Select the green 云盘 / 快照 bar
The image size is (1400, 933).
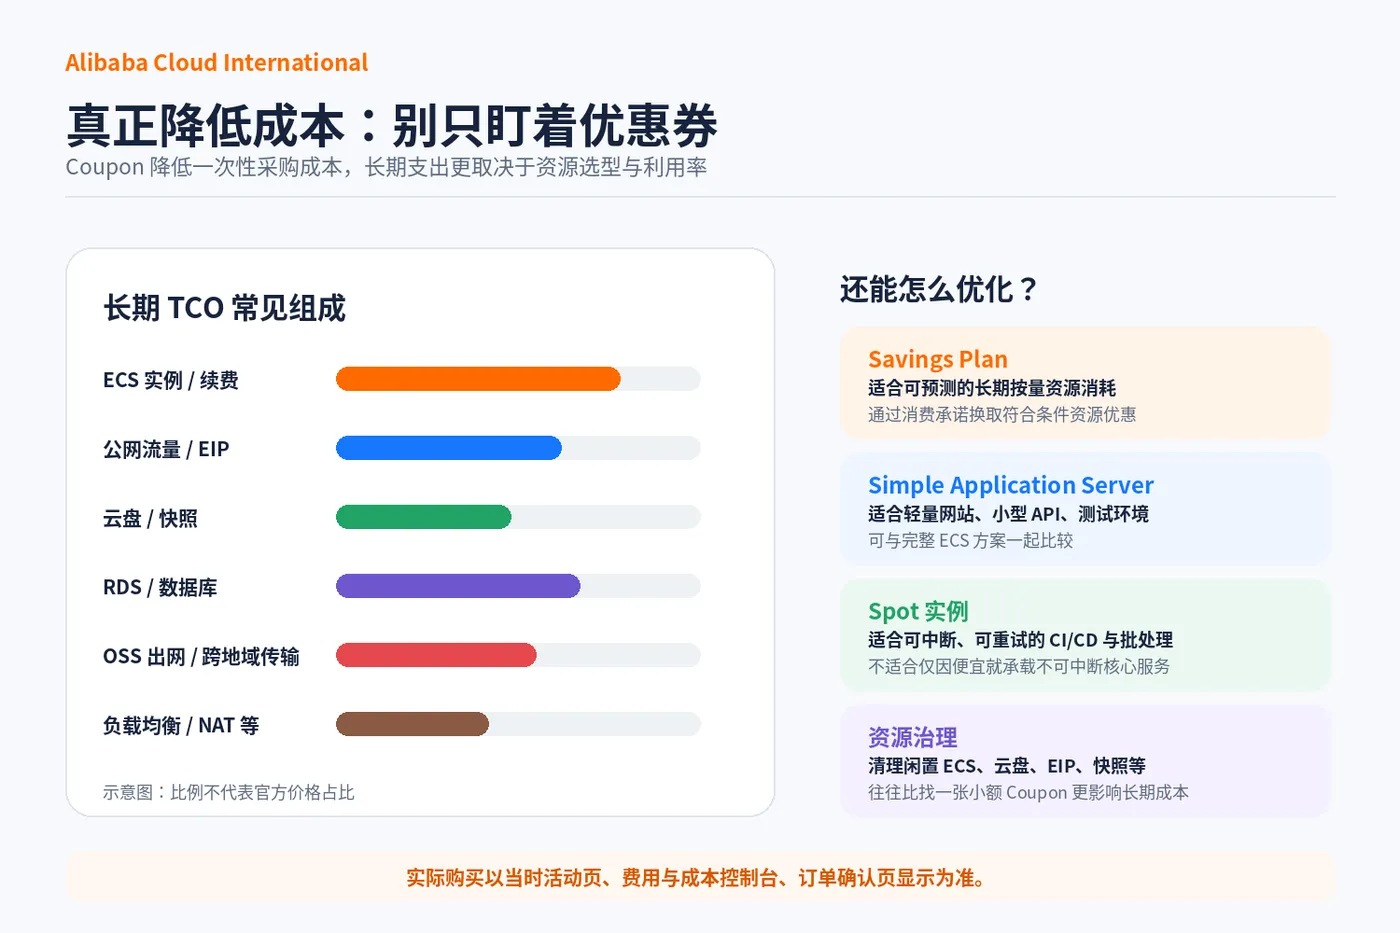(x=424, y=517)
